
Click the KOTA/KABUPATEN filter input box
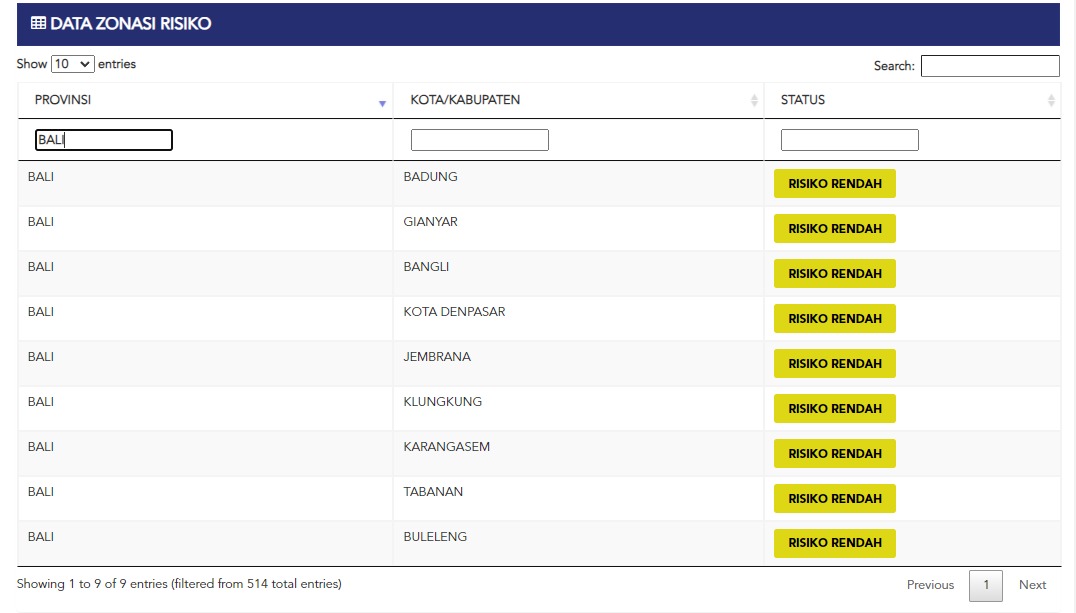click(479, 140)
